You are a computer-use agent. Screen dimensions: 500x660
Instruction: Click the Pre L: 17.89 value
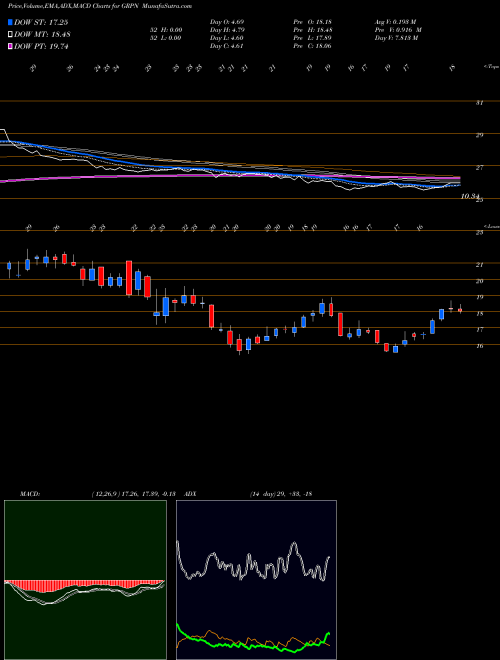(x=312, y=38)
